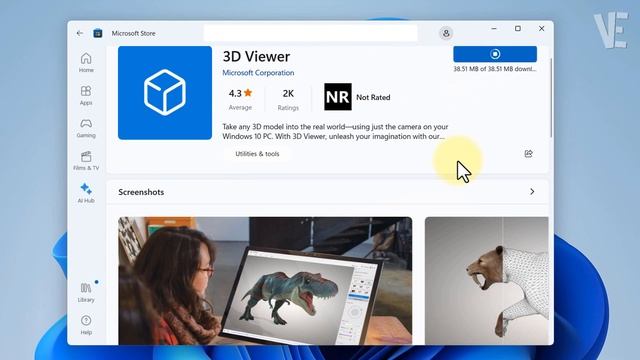Image resolution: width=640 pixels, height=360 pixels.
Task: Open the Library in sidebar
Action: [x=86, y=292]
